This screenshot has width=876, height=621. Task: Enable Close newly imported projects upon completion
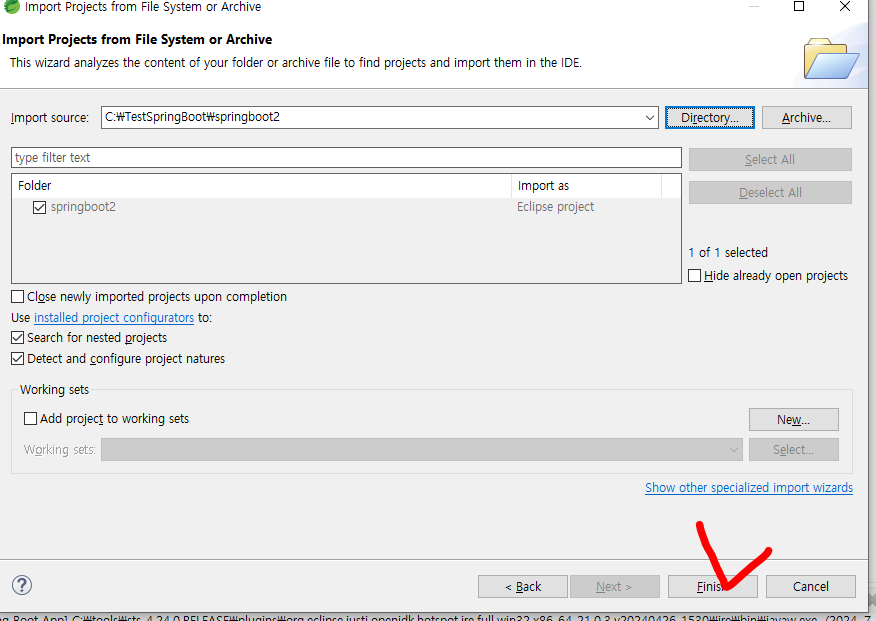coord(18,297)
